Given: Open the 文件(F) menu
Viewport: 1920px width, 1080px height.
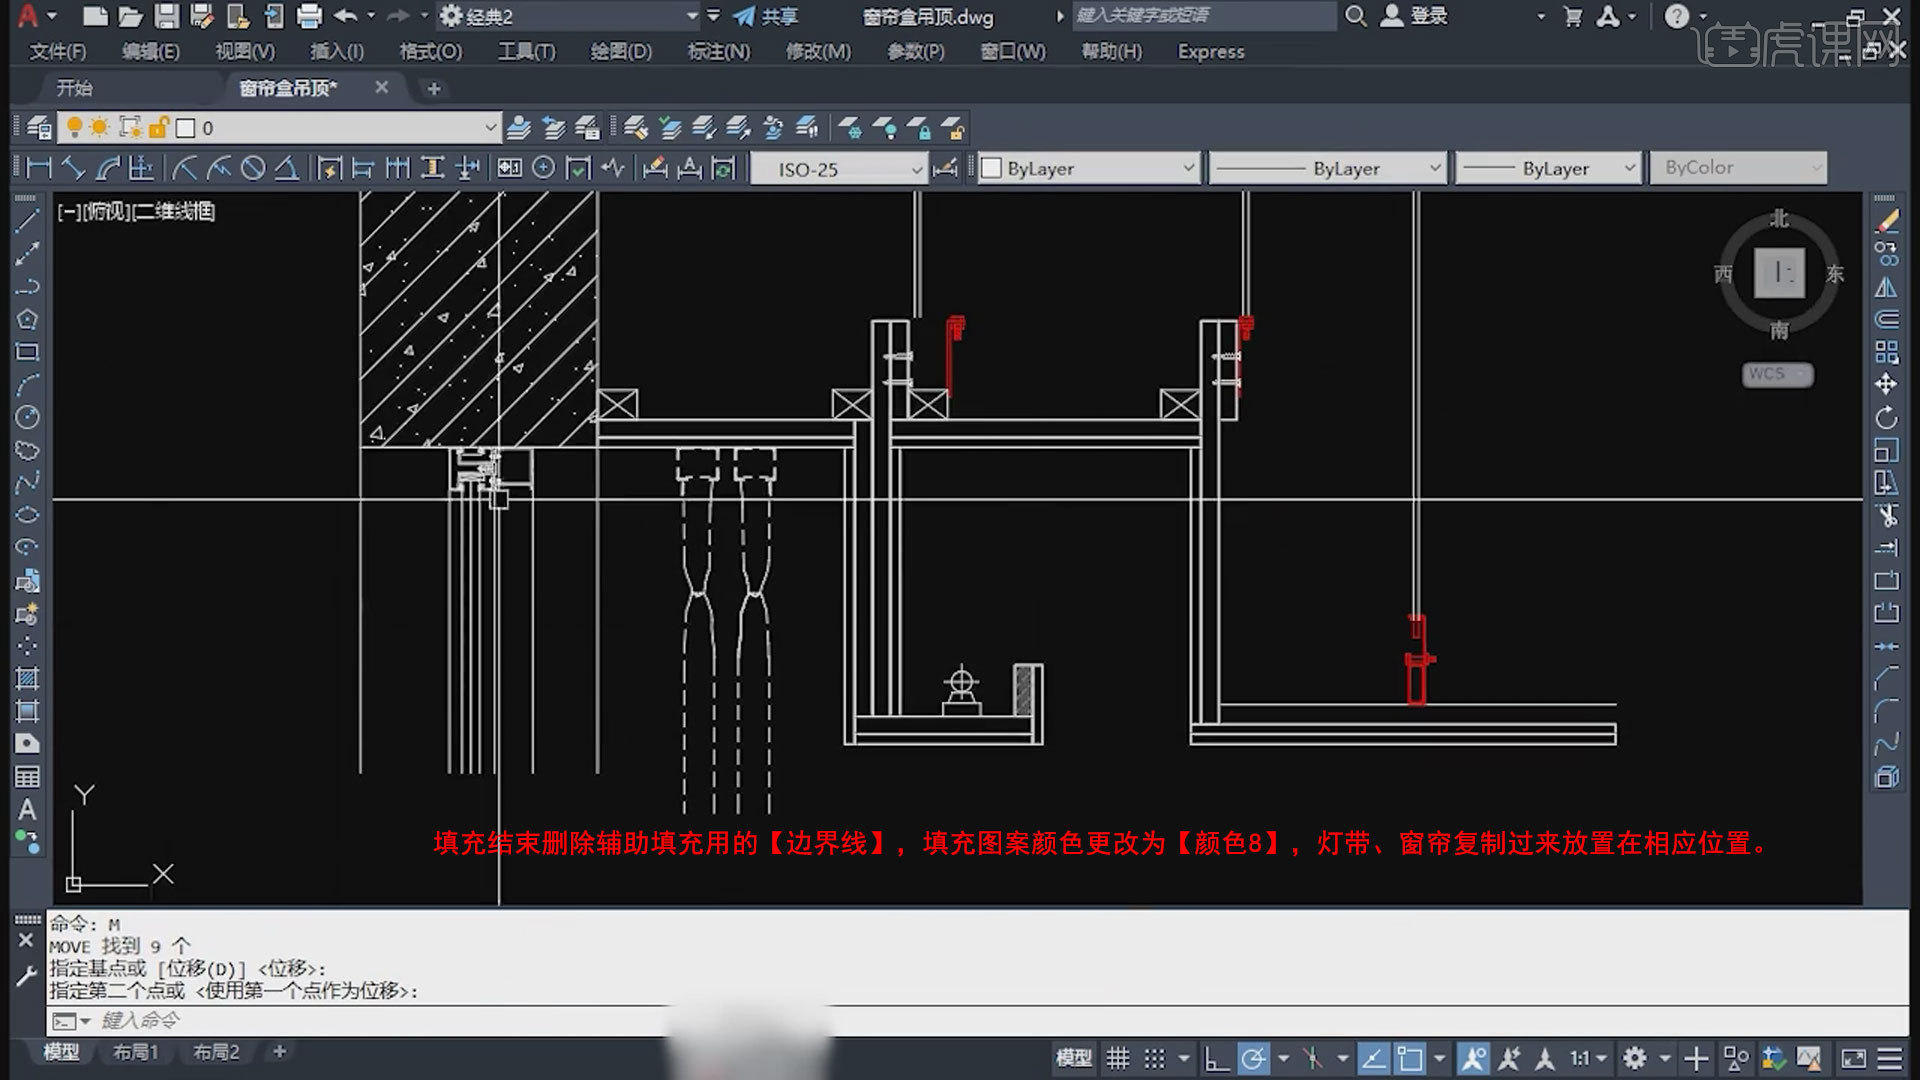Looking at the screenshot, I should [58, 51].
